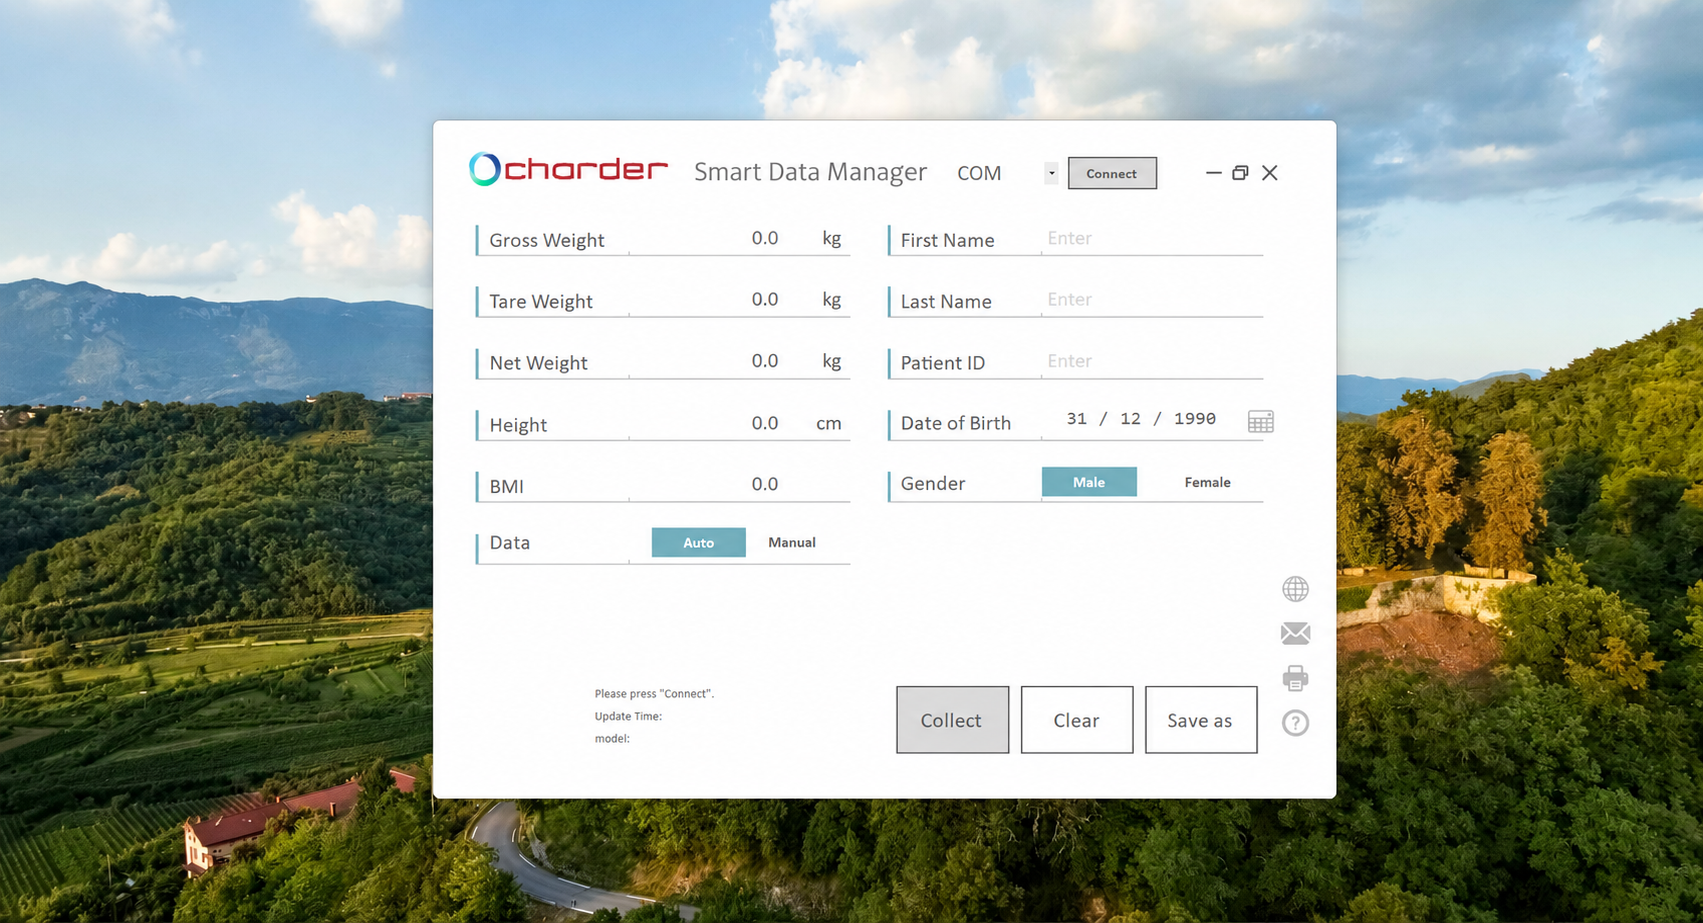Image resolution: width=1703 pixels, height=923 pixels.
Task: Open the Date of Birth calendar picker
Action: pos(1260,421)
